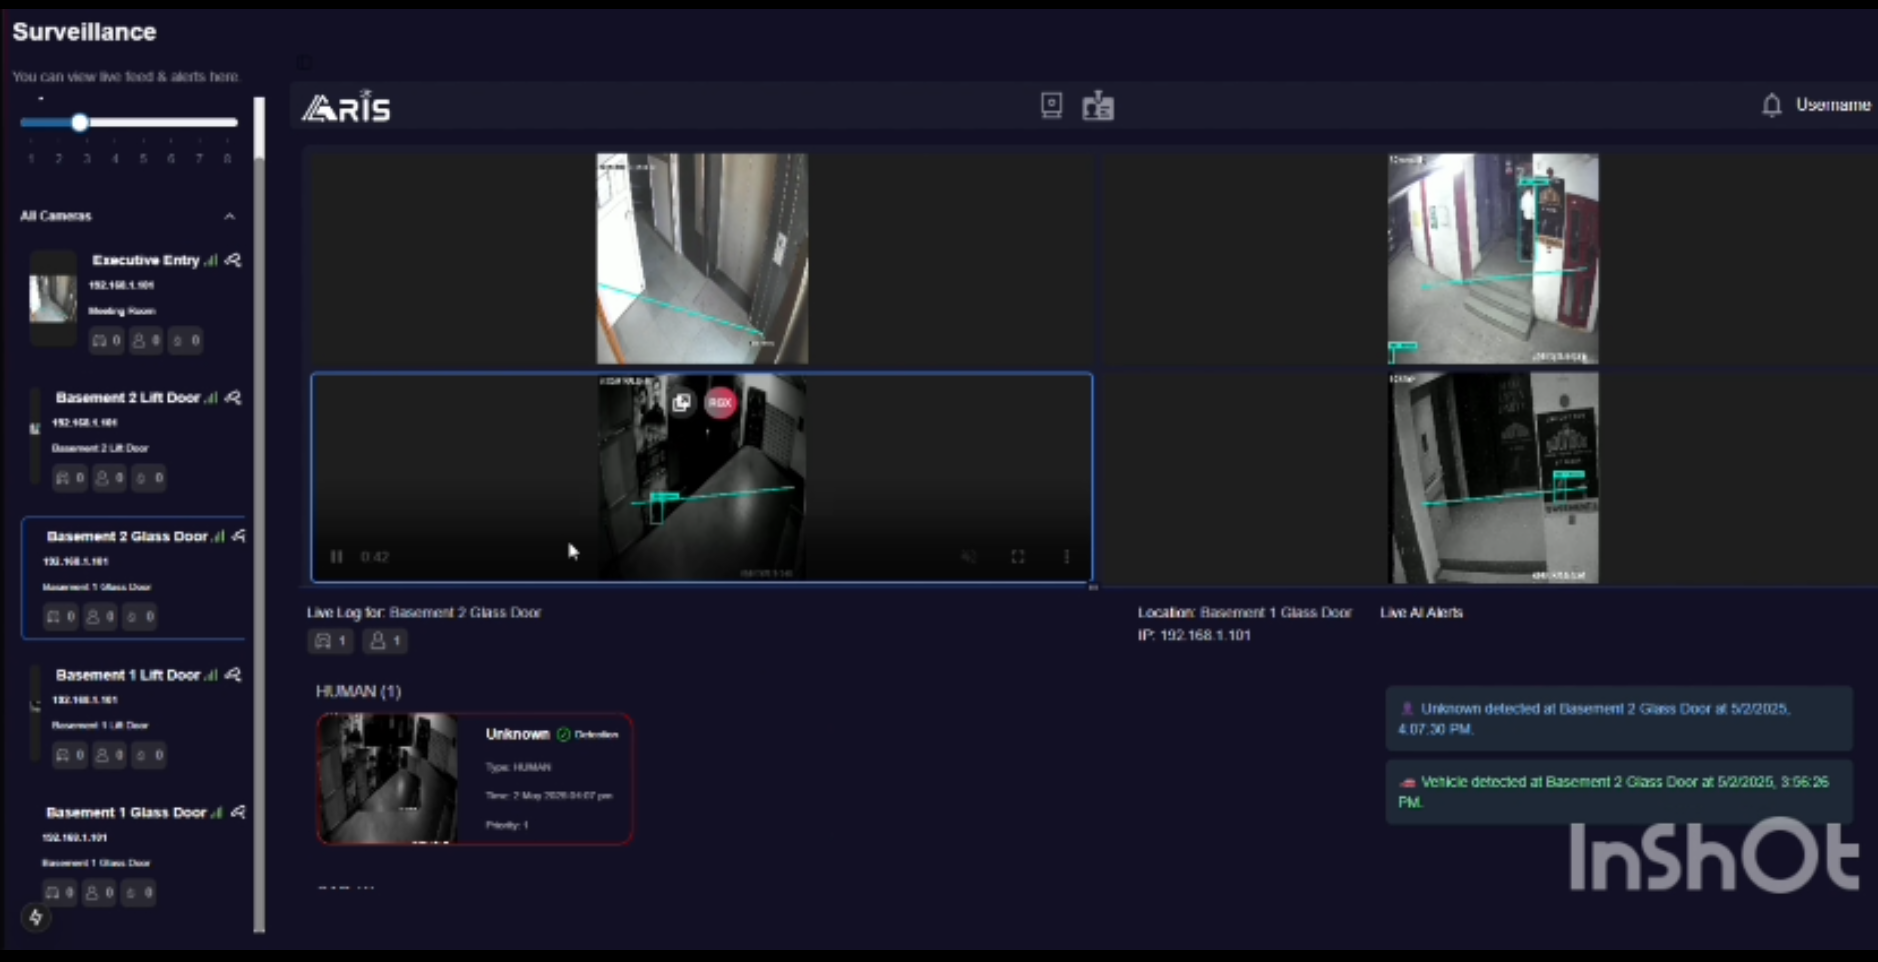Screen dimensions: 1878x962
Task: Collapse the All Cameras section
Action: 229,216
